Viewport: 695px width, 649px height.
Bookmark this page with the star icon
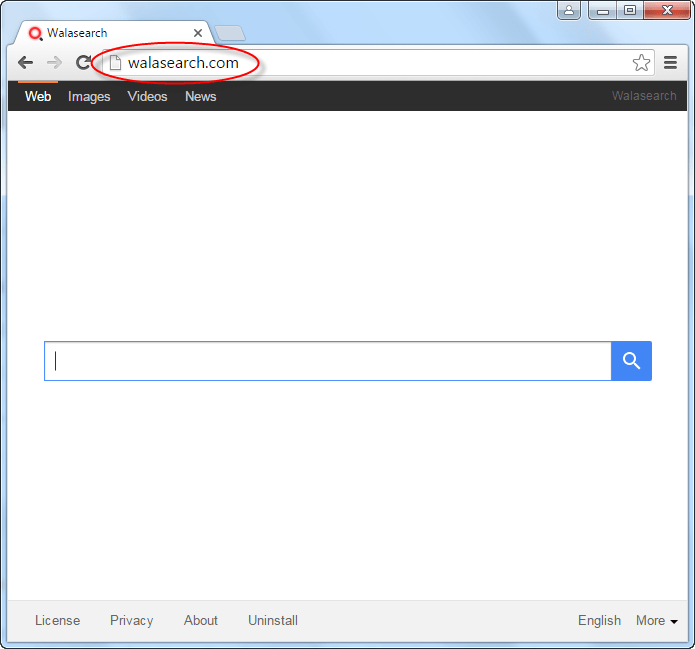tap(641, 63)
